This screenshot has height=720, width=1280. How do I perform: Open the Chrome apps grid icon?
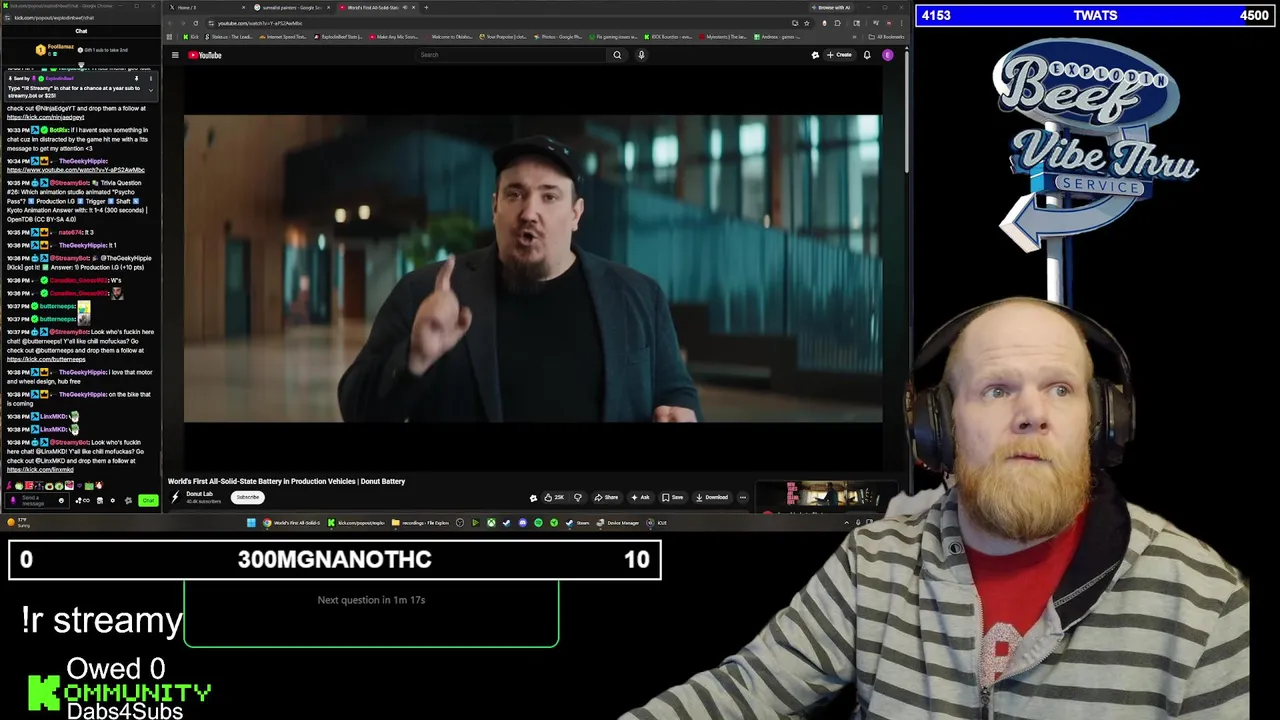click(170, 37)
